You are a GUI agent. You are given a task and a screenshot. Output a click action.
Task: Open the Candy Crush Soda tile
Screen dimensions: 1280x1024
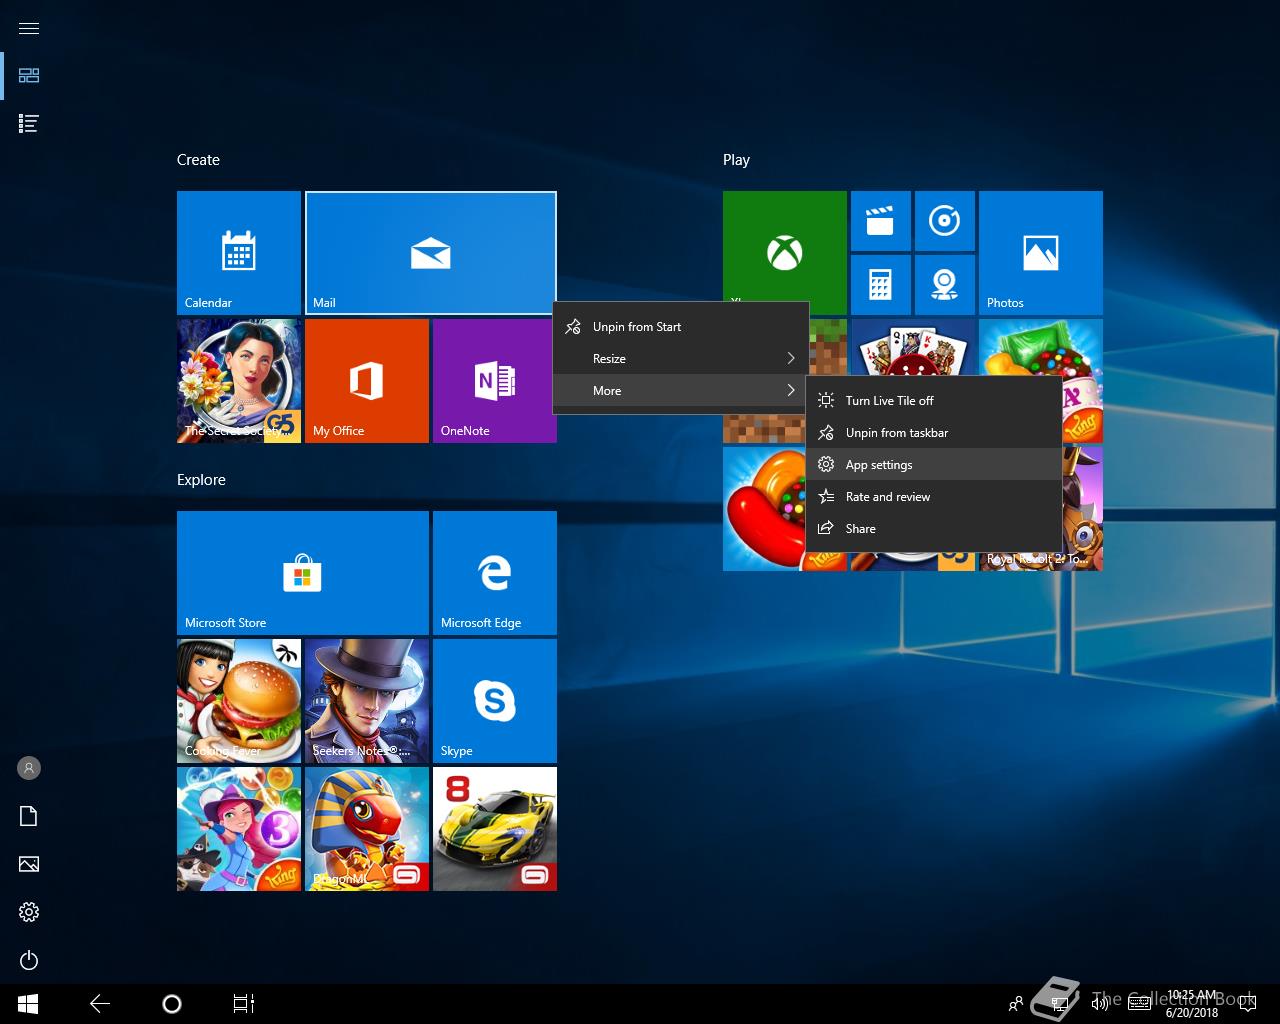coord(1041,348)
